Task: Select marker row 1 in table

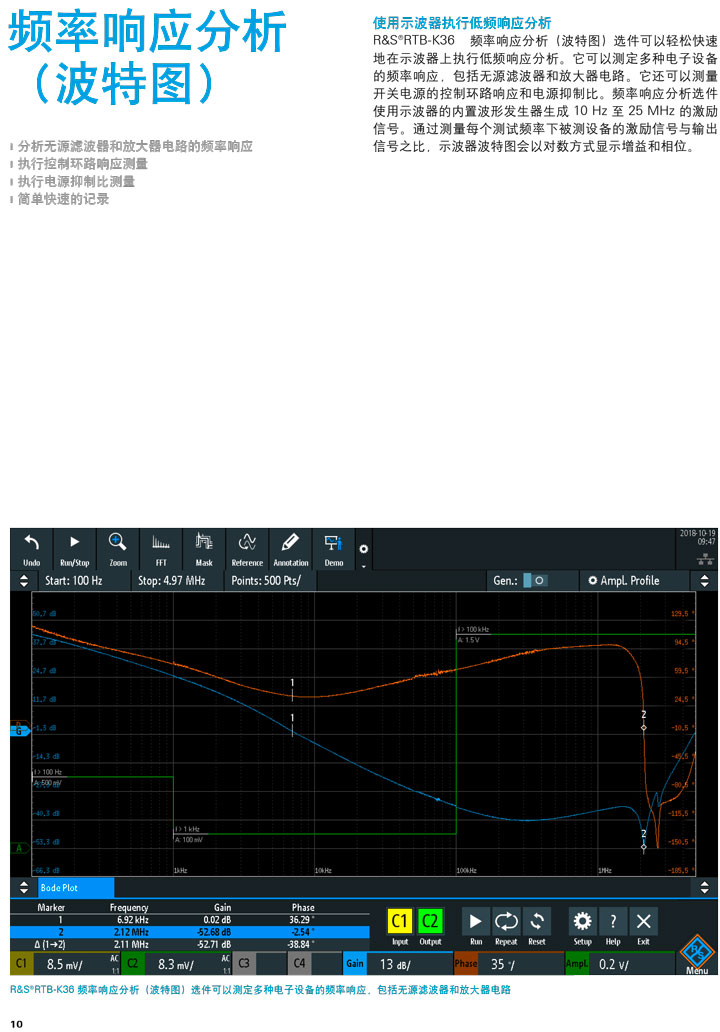Action: pos(190,920)
